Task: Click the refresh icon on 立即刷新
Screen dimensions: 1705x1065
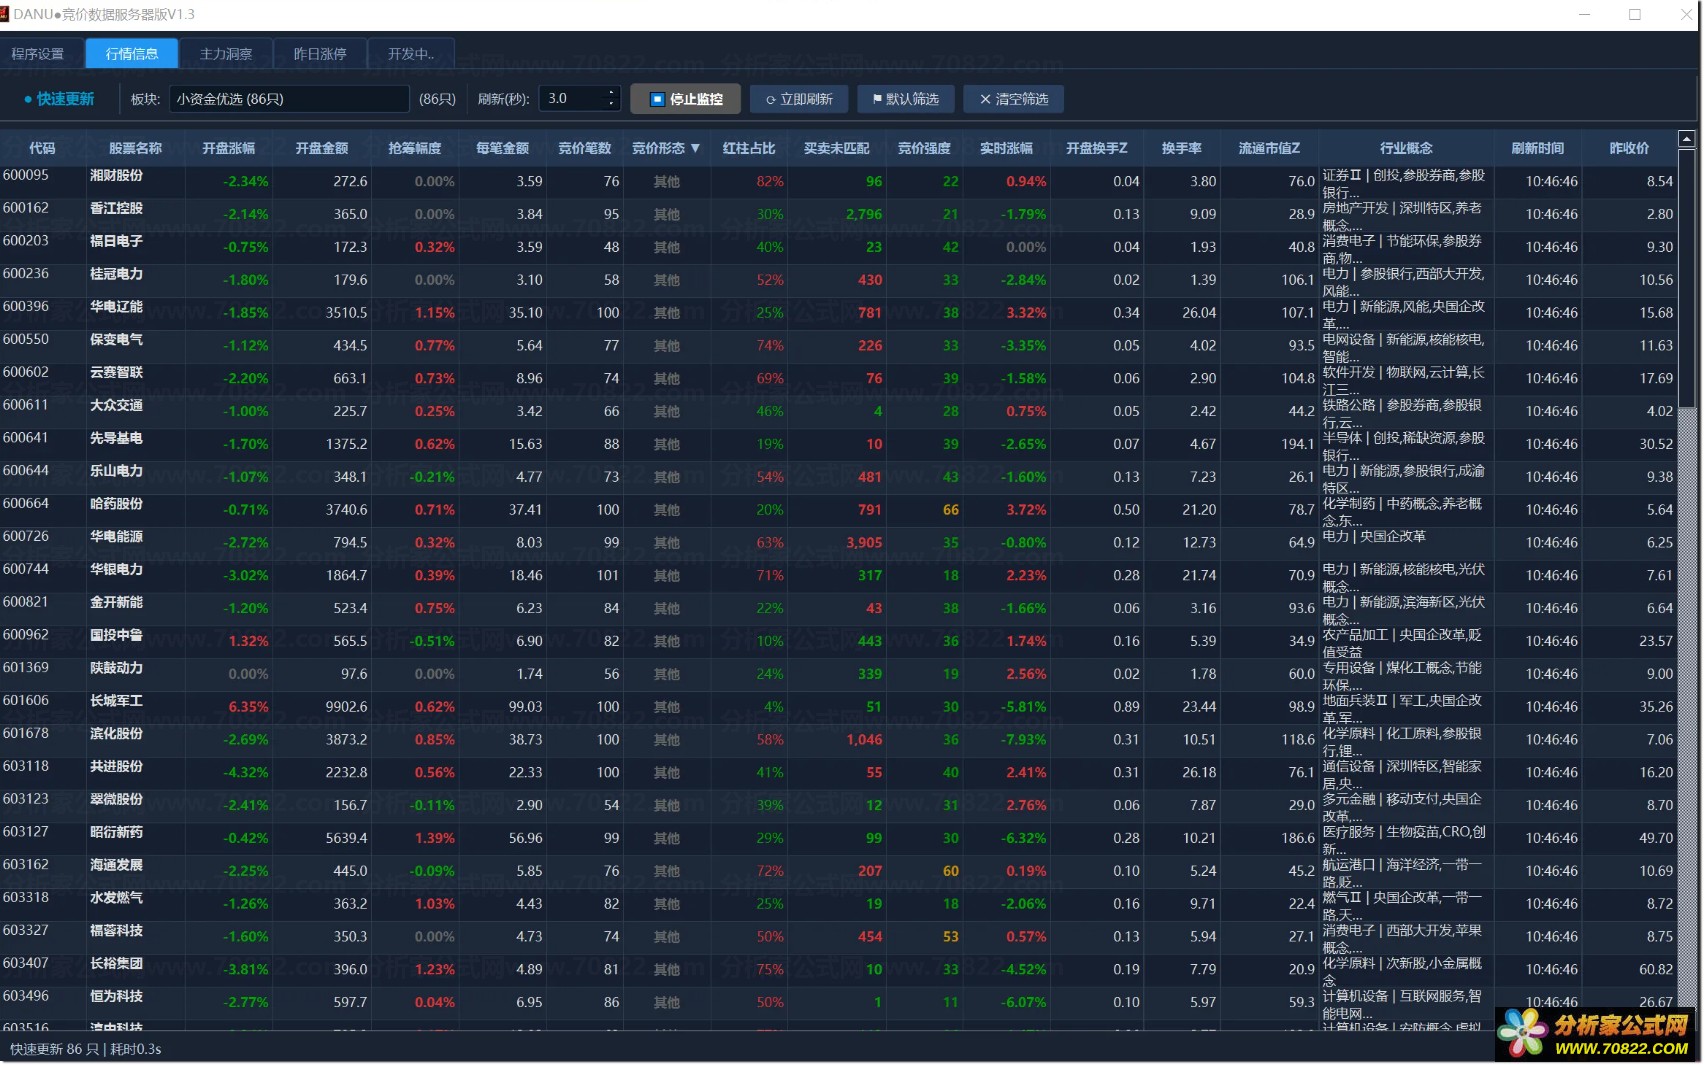Action: (x=771, y=99)
